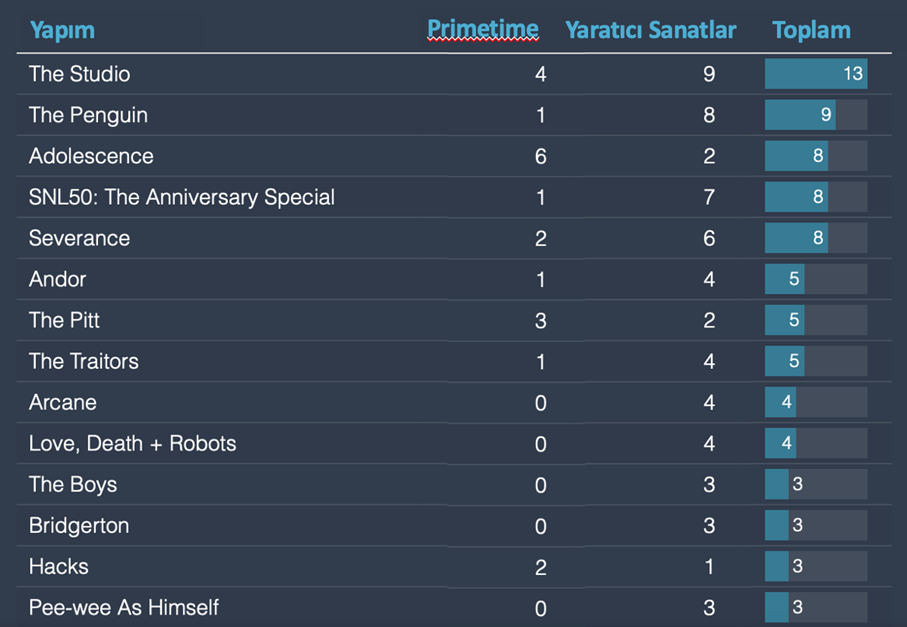
Task: Click The Penguin's total bar showing 9
Action: click(800, 115)
